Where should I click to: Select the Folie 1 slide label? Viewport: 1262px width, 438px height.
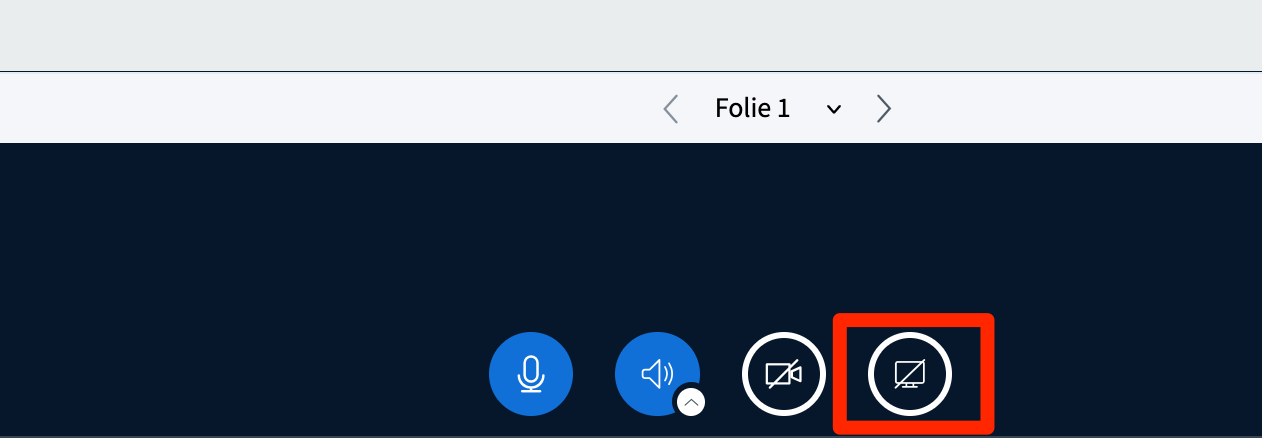(x=752, y=108)
